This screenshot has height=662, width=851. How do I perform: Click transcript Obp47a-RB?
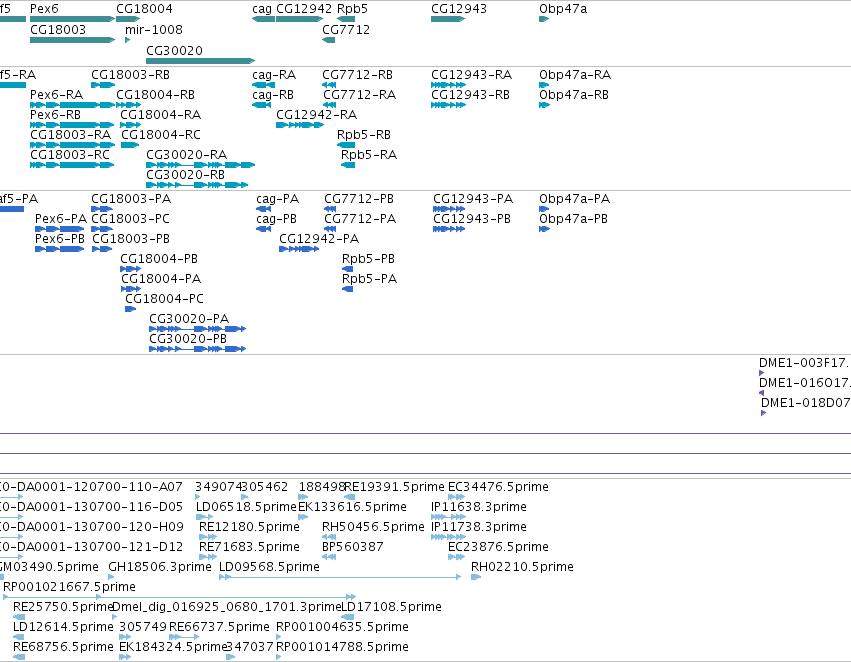[x=574, y=94]
